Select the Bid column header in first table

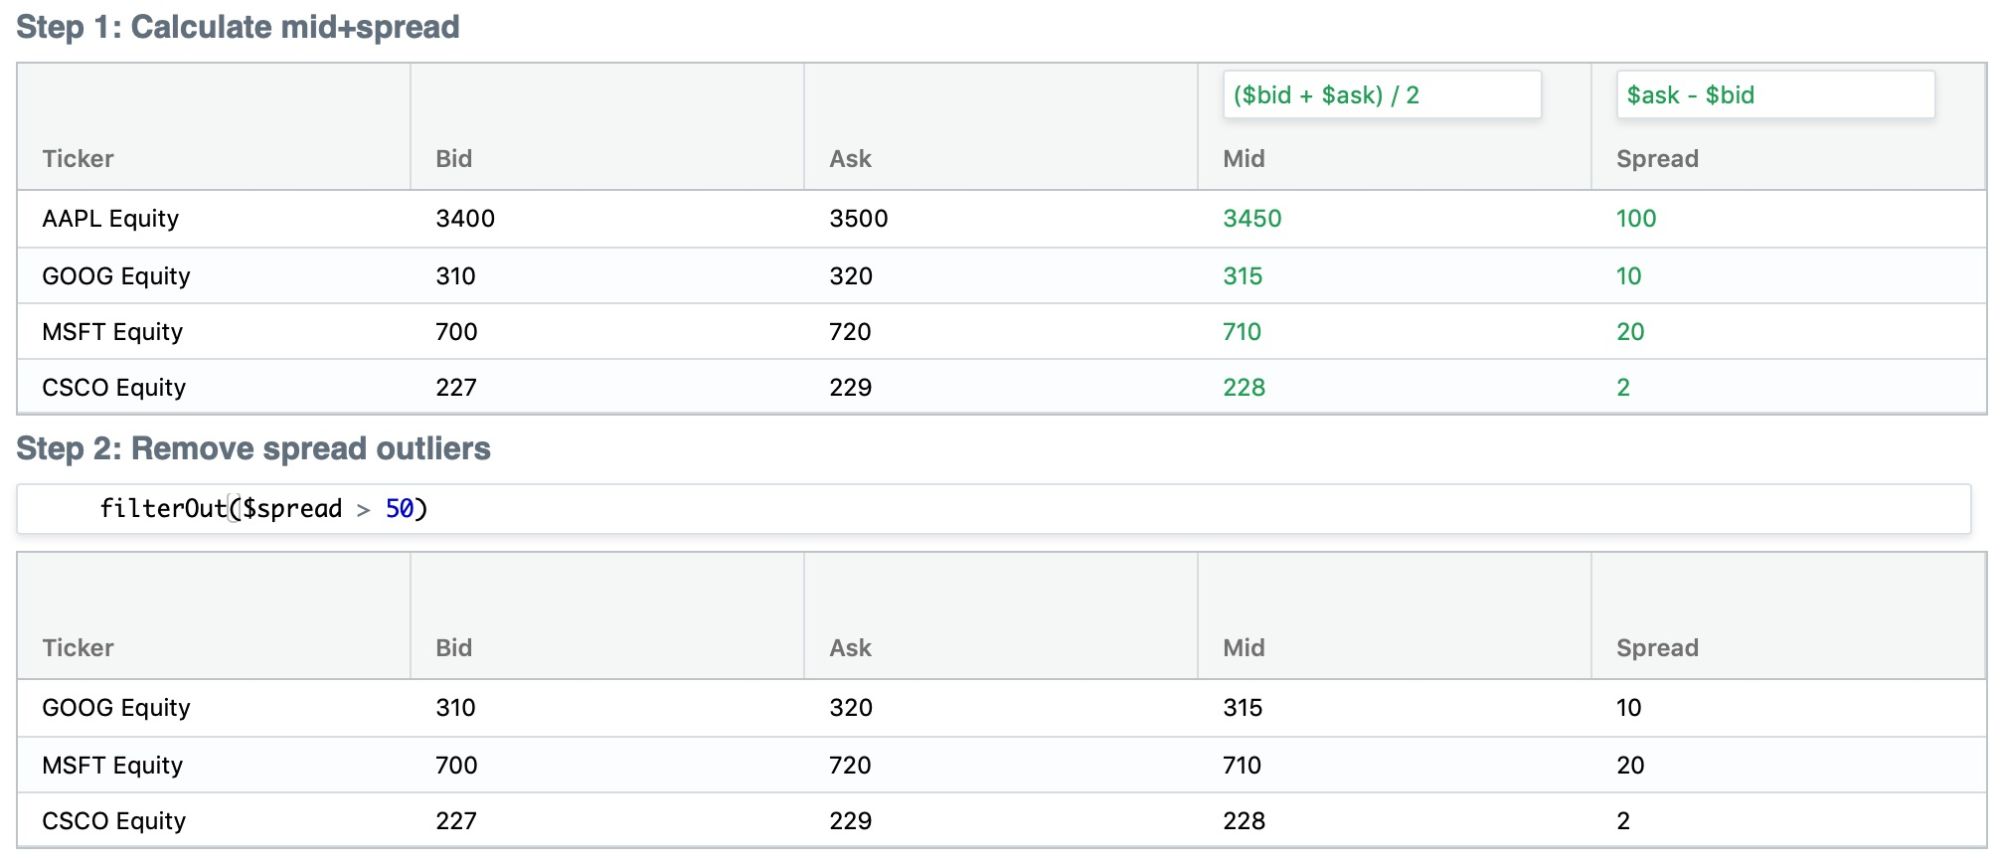click(453, 159)
